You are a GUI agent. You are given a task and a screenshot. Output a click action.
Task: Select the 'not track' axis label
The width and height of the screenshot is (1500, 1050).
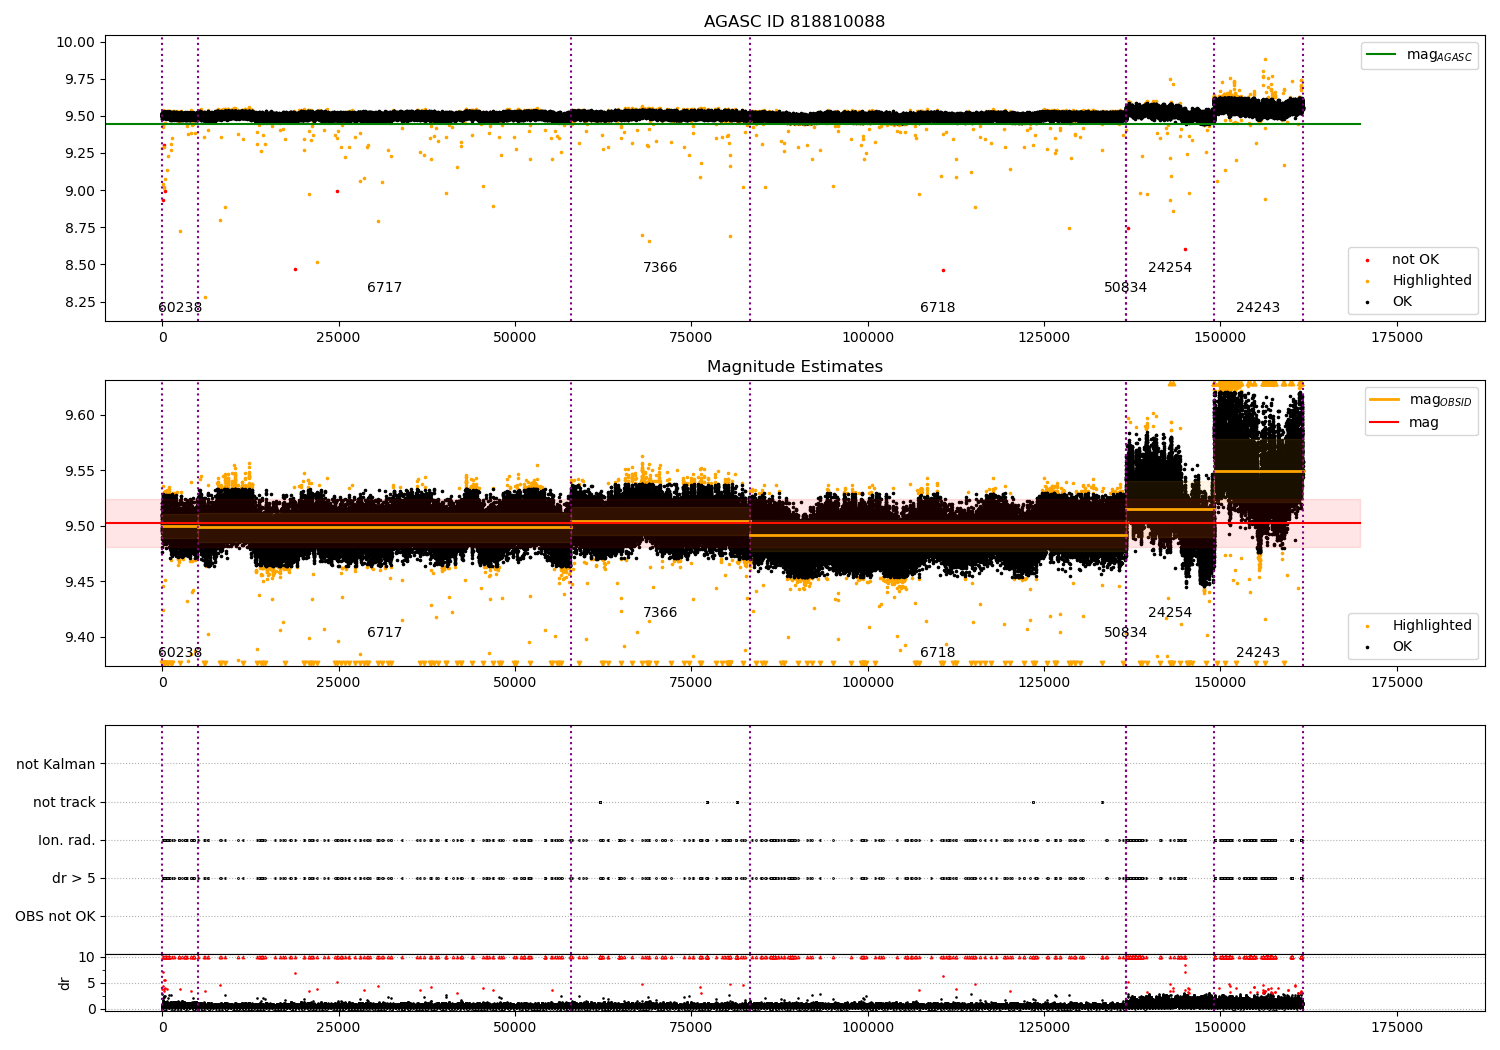[x=64, y=803]
